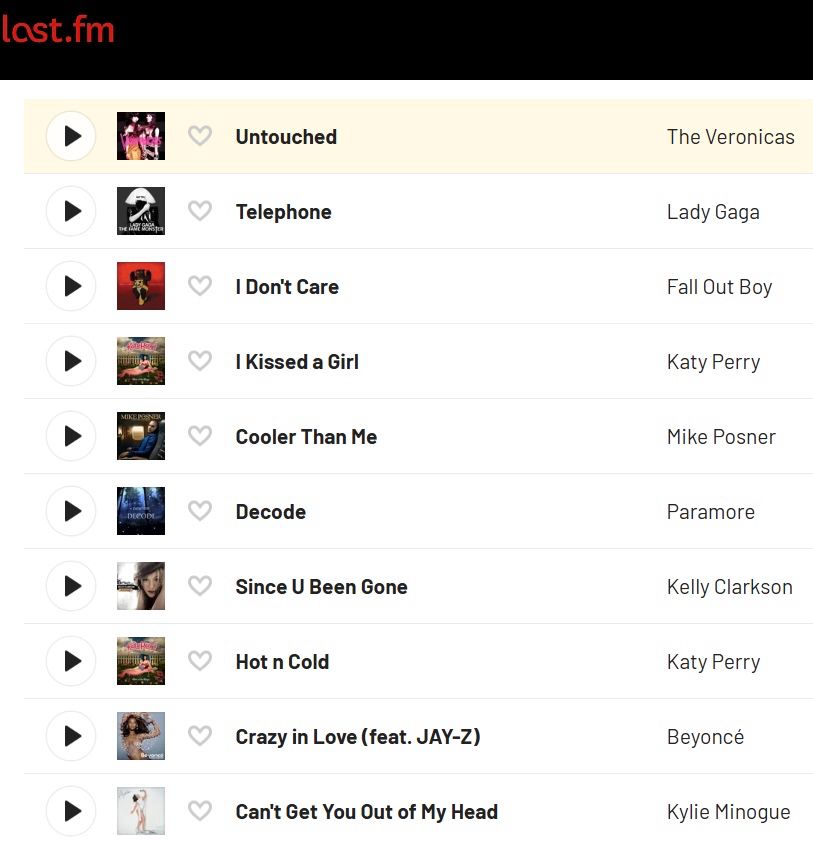Toggle love heart on Hot n Cold
This screenshot has height=841, width=813.
[x=200, y=661]
